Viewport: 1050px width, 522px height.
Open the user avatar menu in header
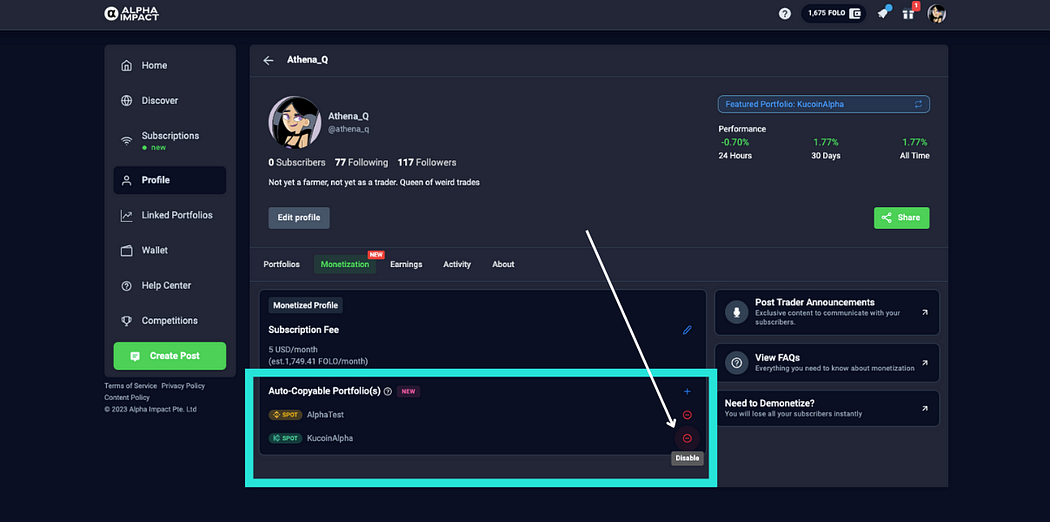(x=936, y=13)
